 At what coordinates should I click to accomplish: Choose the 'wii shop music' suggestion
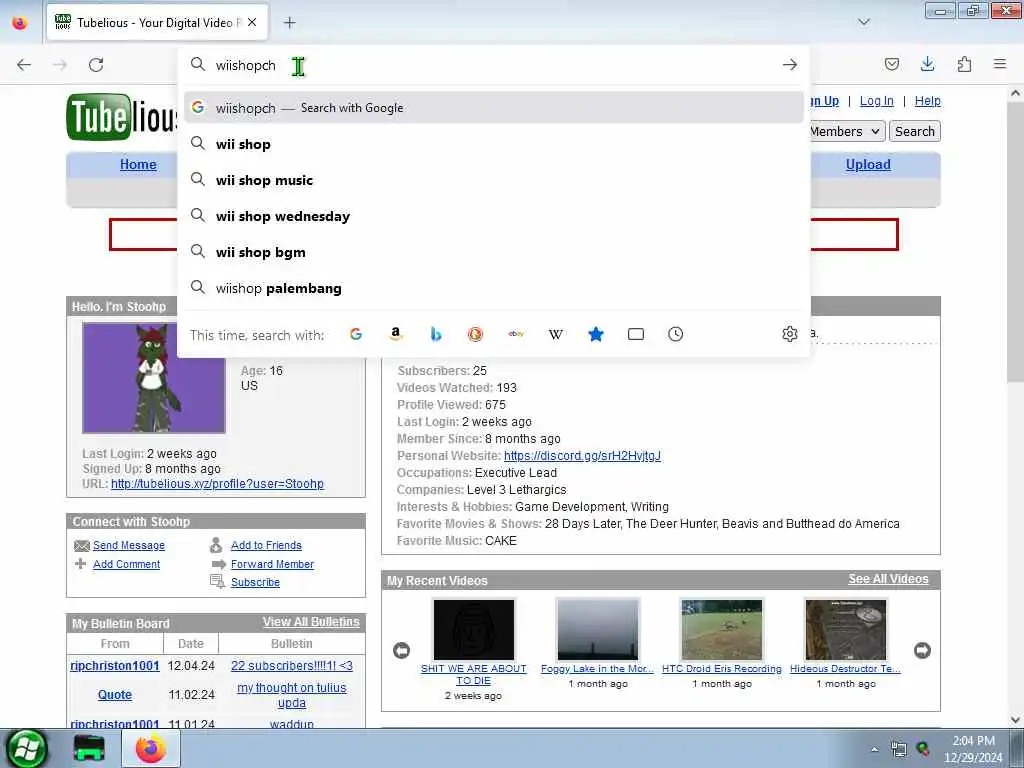click(494, 180)
